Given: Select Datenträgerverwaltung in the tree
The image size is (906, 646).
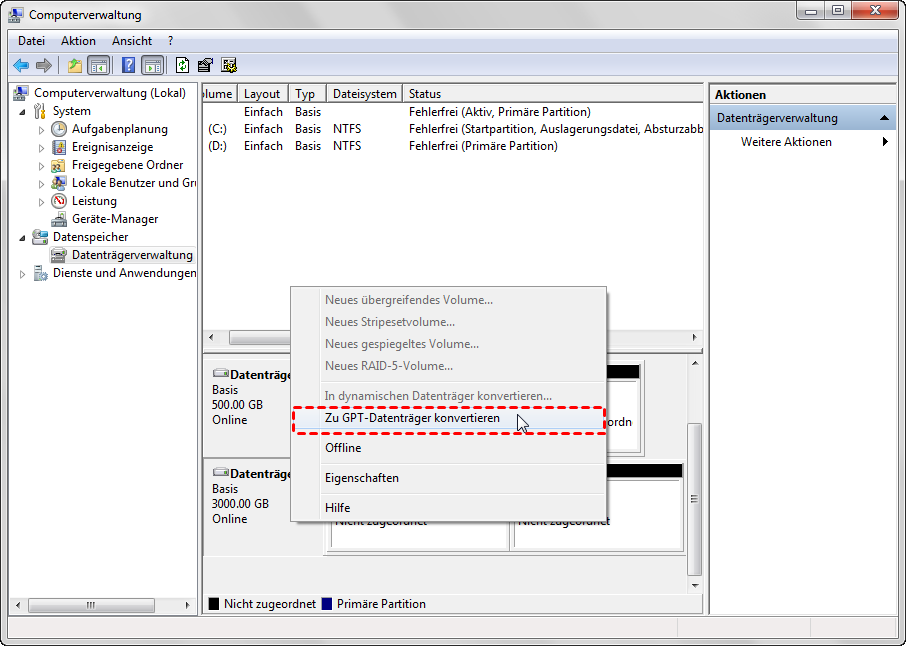Looking at the screenshot, I should coord(132,255).
